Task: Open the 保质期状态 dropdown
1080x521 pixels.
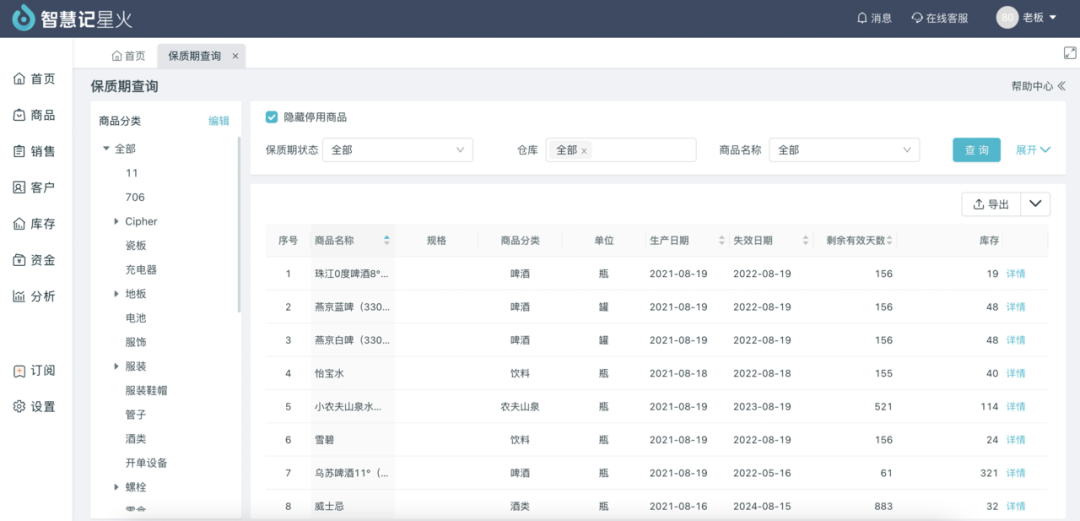Action: click(397, 150)
